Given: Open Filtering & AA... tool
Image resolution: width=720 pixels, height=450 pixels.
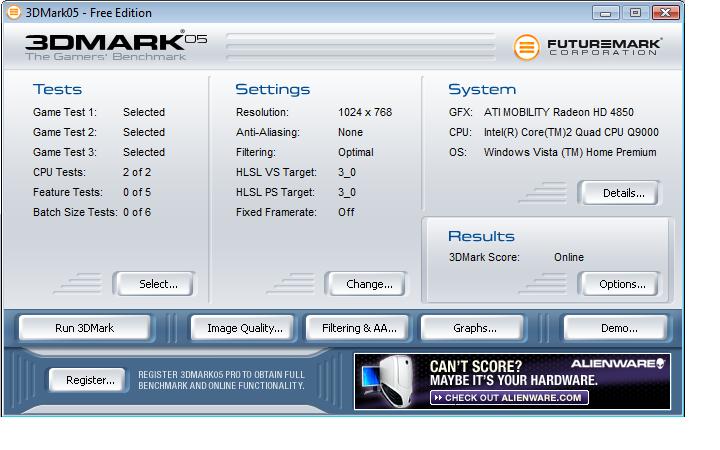Looking at the screenshot, I should tap(357, 328).
